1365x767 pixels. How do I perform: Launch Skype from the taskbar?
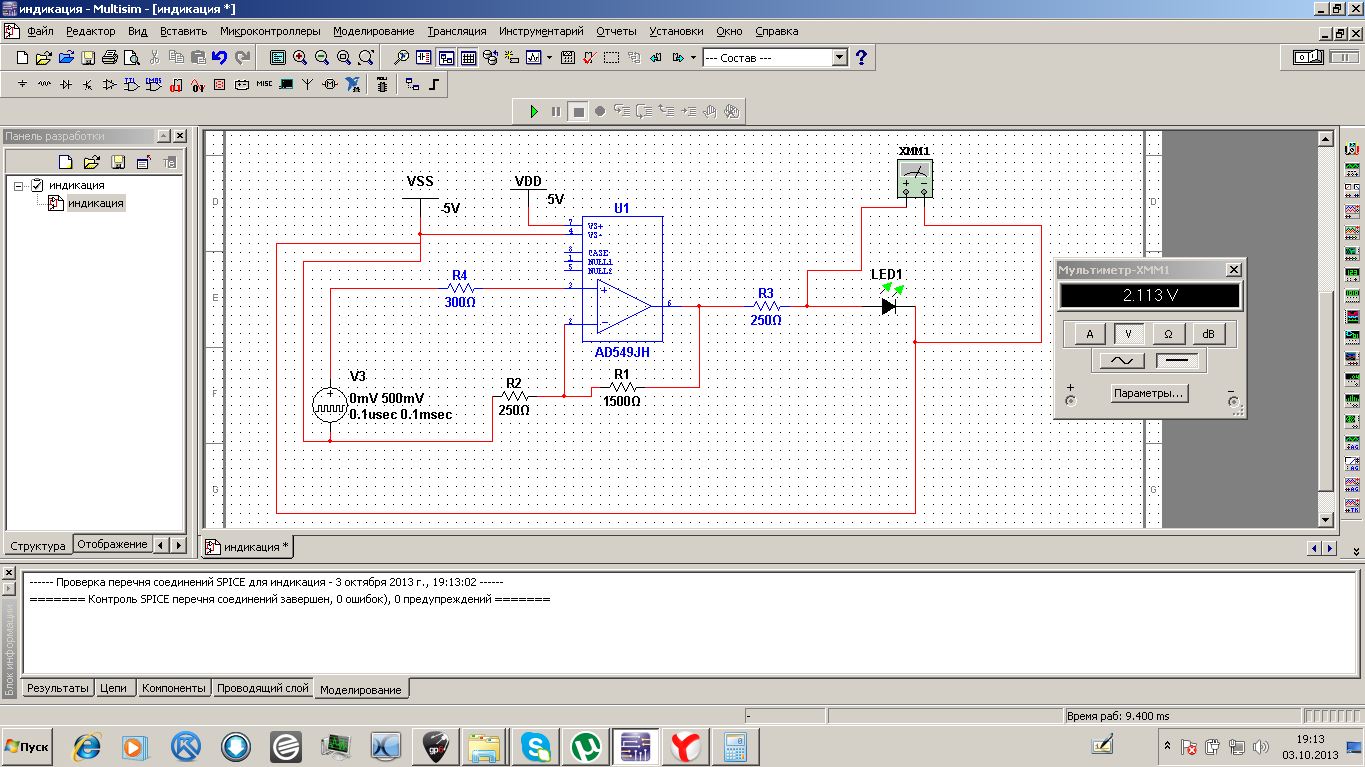pyautogui.click(x=537, y=746)
